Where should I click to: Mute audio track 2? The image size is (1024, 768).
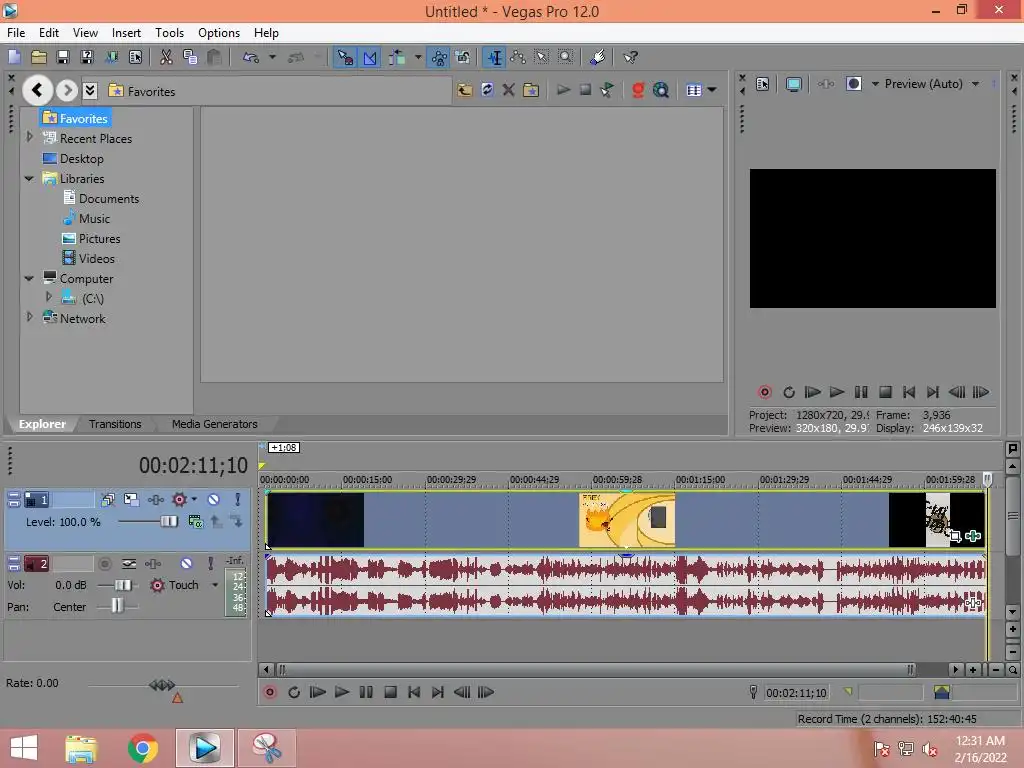pos(187,564)
